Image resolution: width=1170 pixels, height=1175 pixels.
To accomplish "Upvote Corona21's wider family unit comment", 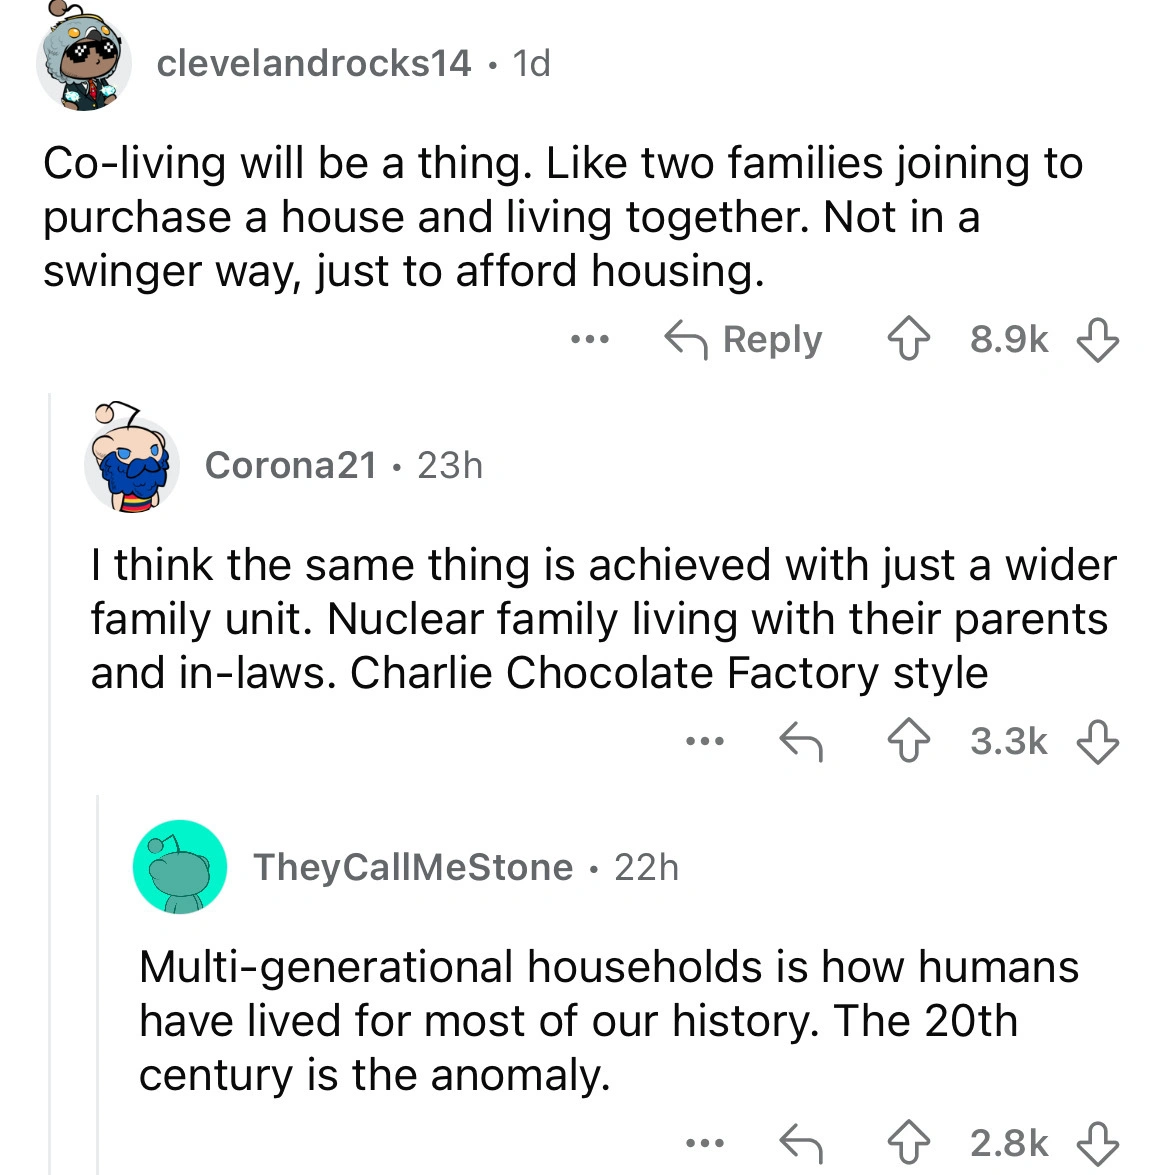I will [x=908, y=742].
